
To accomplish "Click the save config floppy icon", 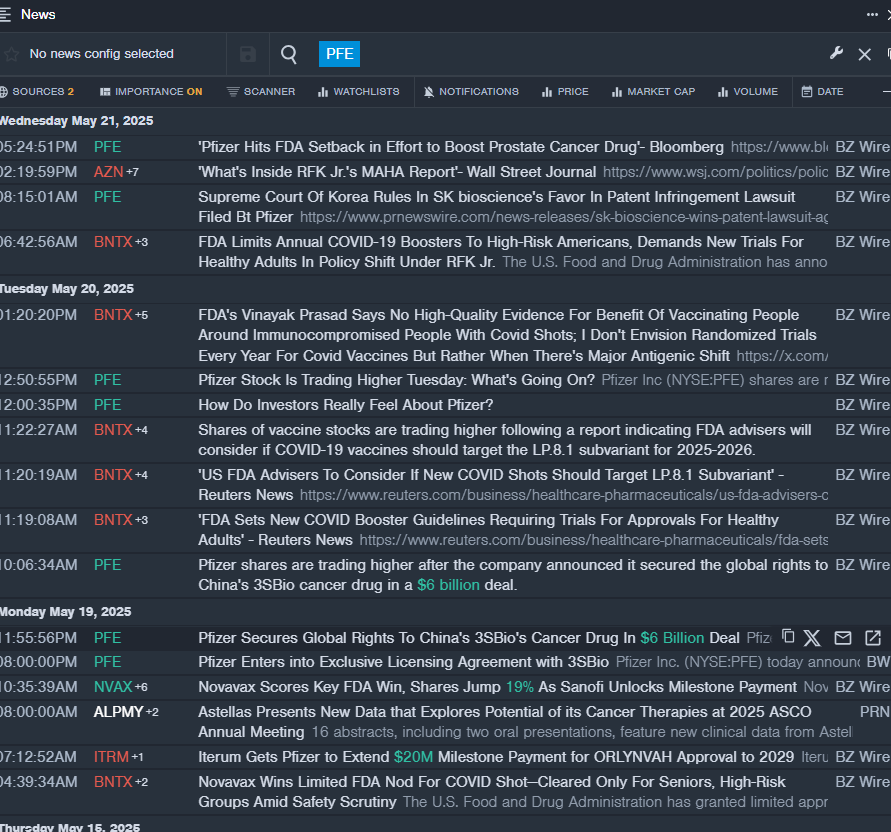I will (x=248, y=54).
